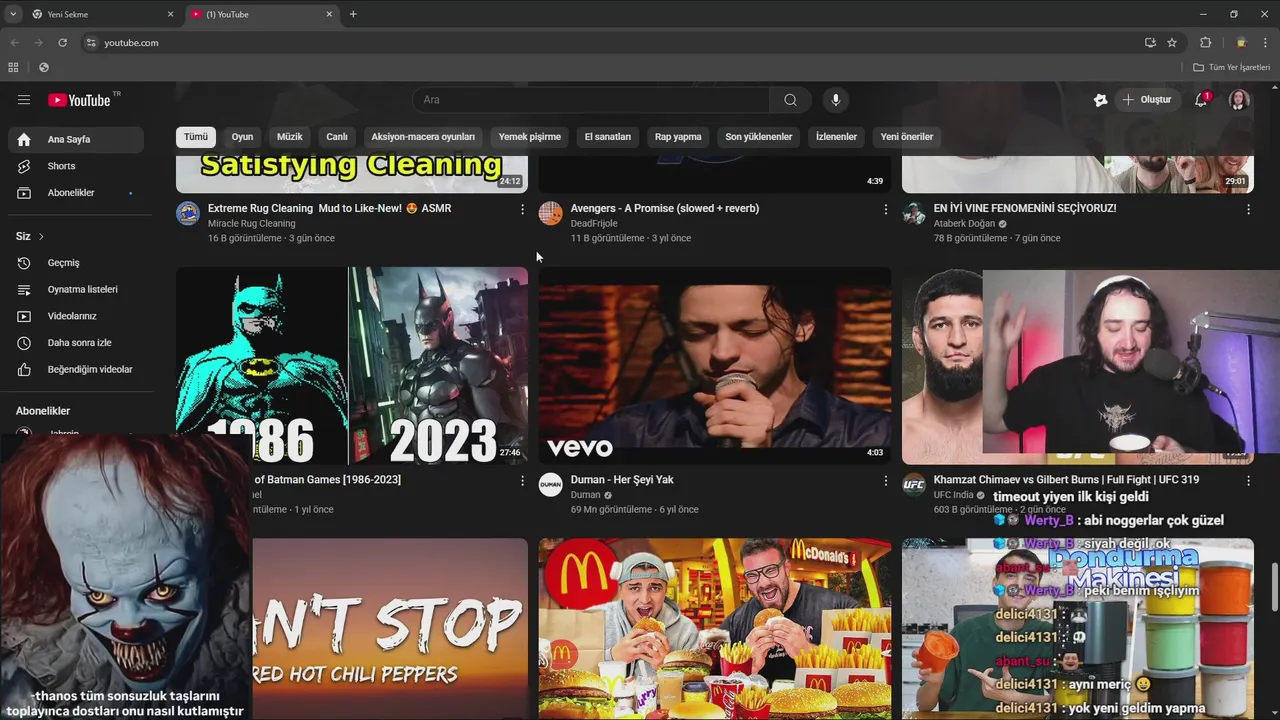Open Khamzat Chimaev vs Gilbert Burns title

point(1067,480)
